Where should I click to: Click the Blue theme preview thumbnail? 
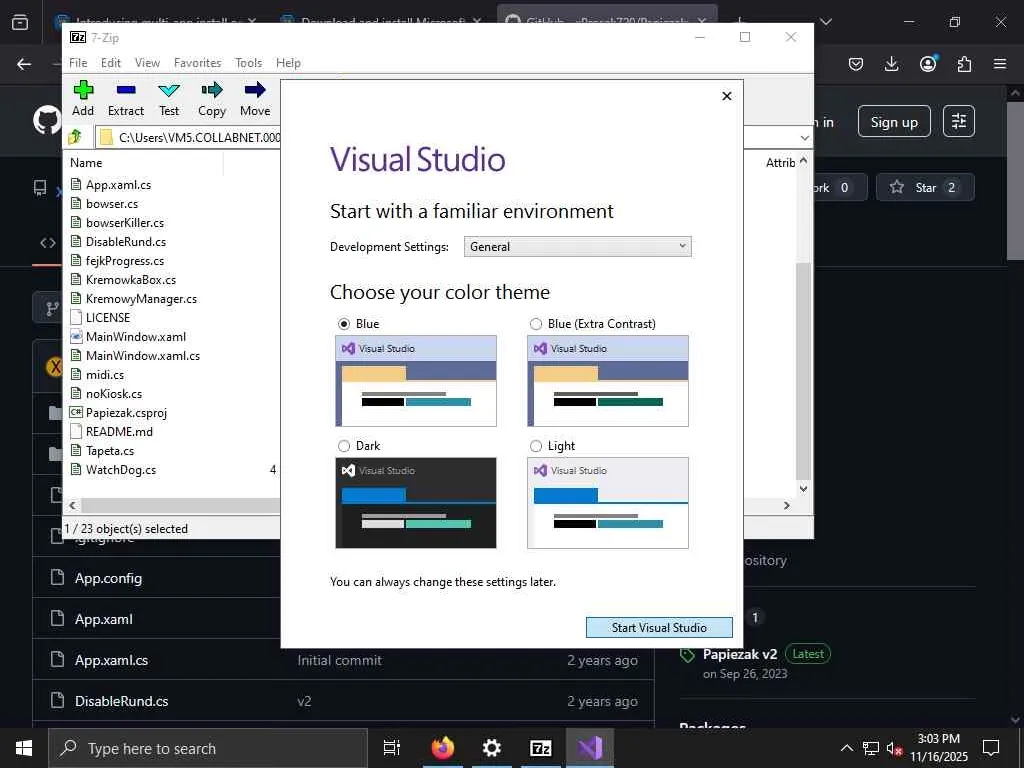coord(416,381)
